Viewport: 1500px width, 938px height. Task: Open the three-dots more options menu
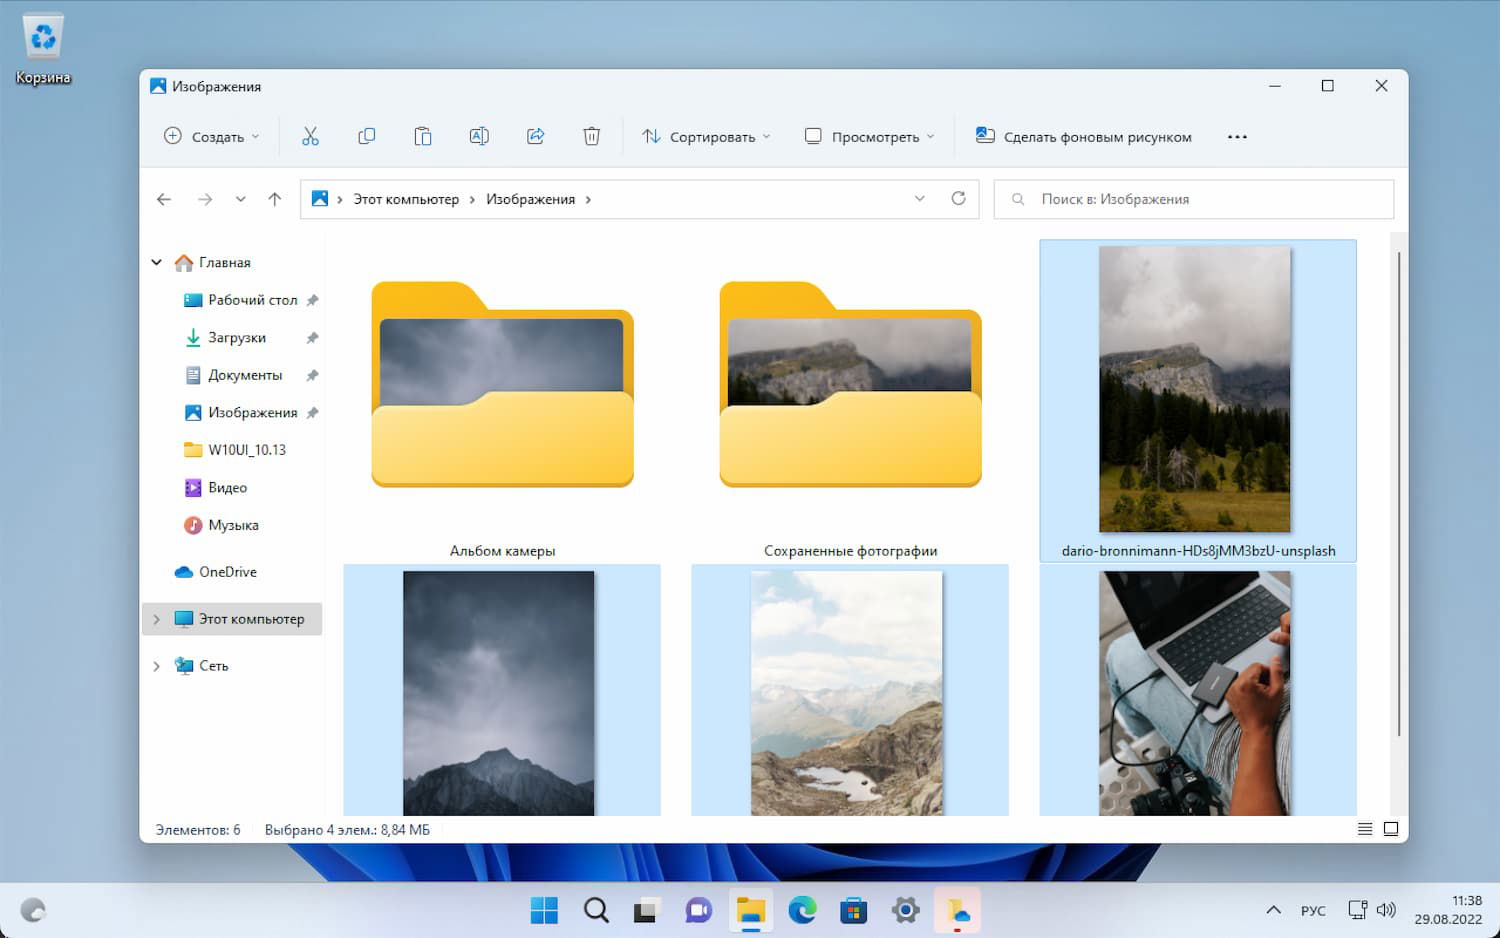[1237, 137]
